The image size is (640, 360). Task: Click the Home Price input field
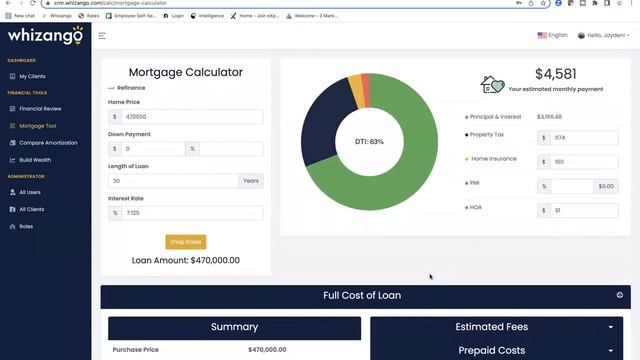(192, 117)
